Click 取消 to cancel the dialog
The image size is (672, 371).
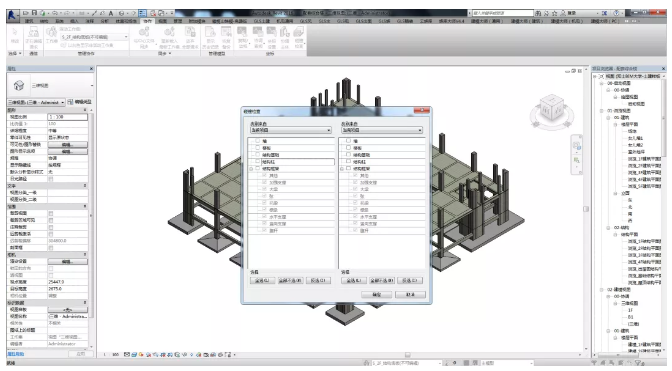[x=410, y=295]
